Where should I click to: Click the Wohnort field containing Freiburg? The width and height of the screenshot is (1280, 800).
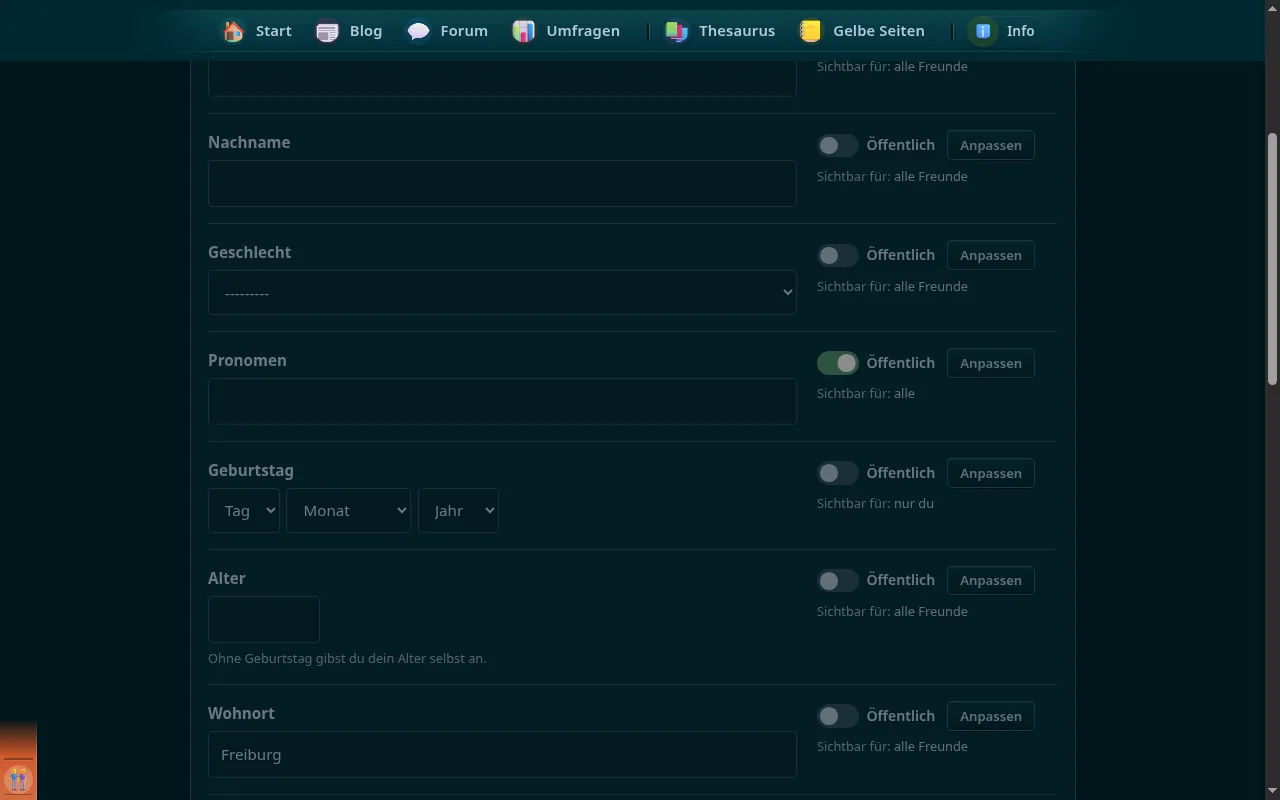tap(502, 754)
